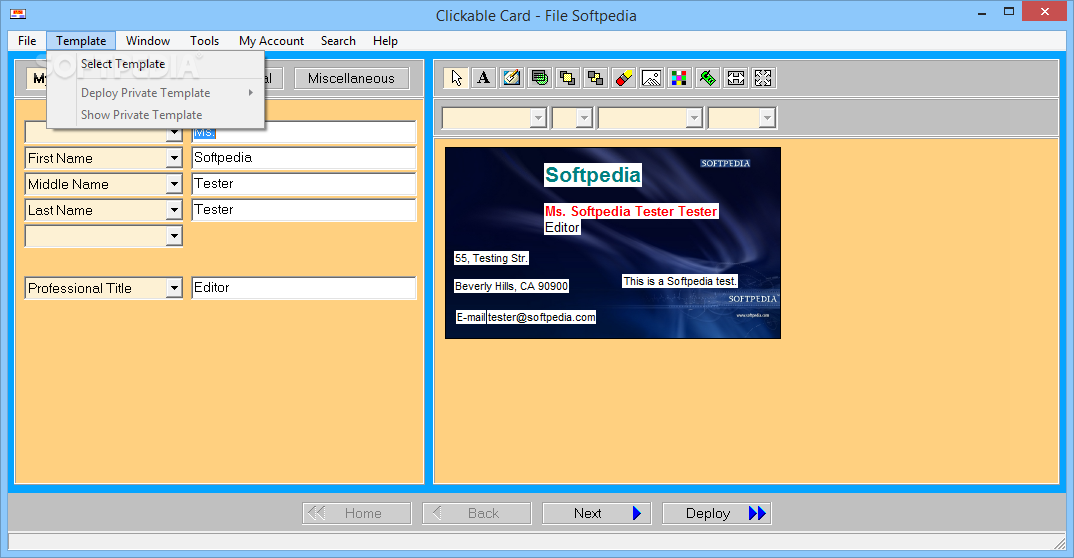Click the Editor title input field
Image resolution: width=1074 pixels, height=558 pixels.
303,288
